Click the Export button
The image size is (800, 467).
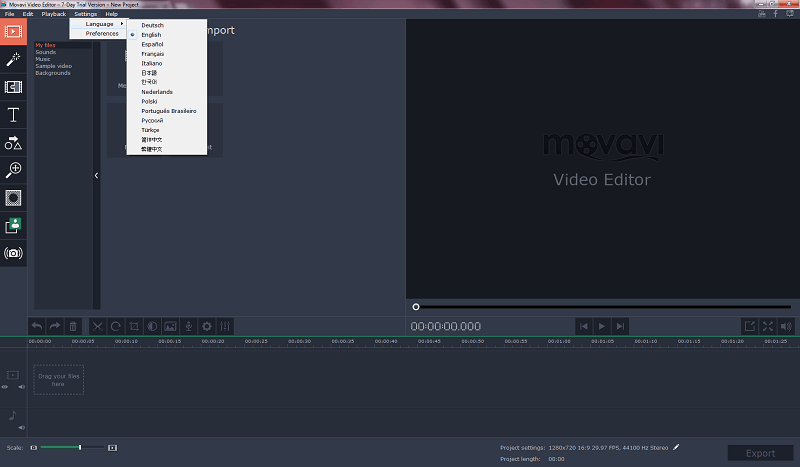(x=760, y=453)
